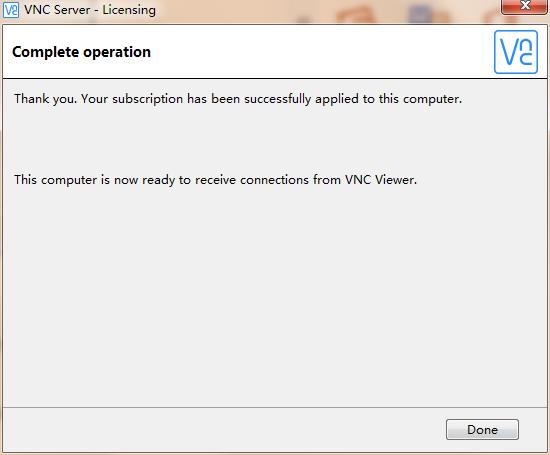Screen dimensions: 550x455
Task: Select the 'Complete operation' heading
Action: (81, 52)
